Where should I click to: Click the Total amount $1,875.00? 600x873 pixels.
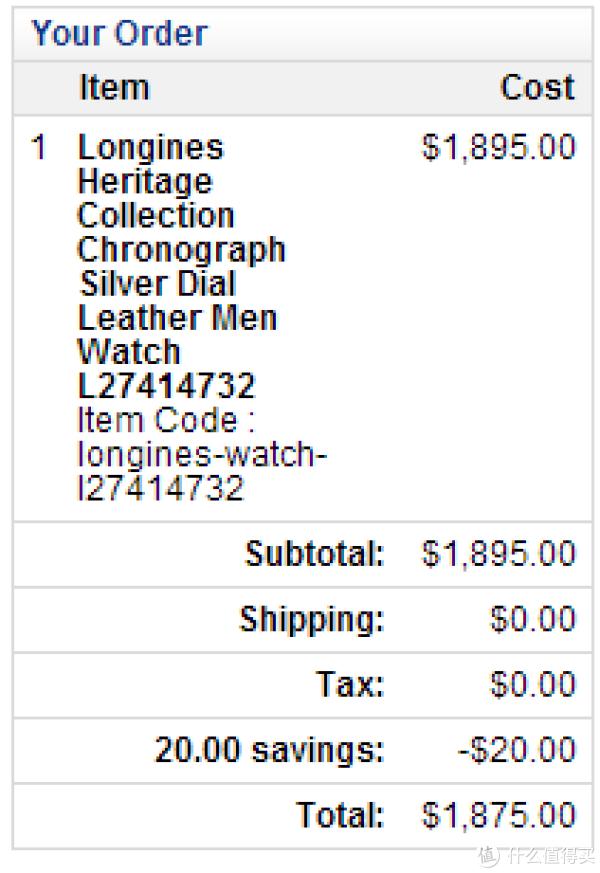click(499, 815)
